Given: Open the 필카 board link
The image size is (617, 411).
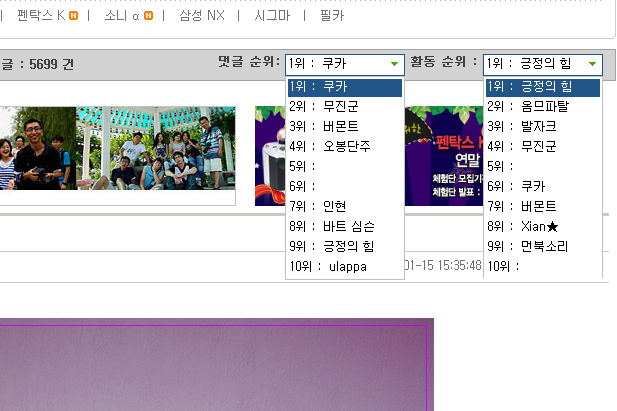Looking at the screenshot, I should pos(331,16).
